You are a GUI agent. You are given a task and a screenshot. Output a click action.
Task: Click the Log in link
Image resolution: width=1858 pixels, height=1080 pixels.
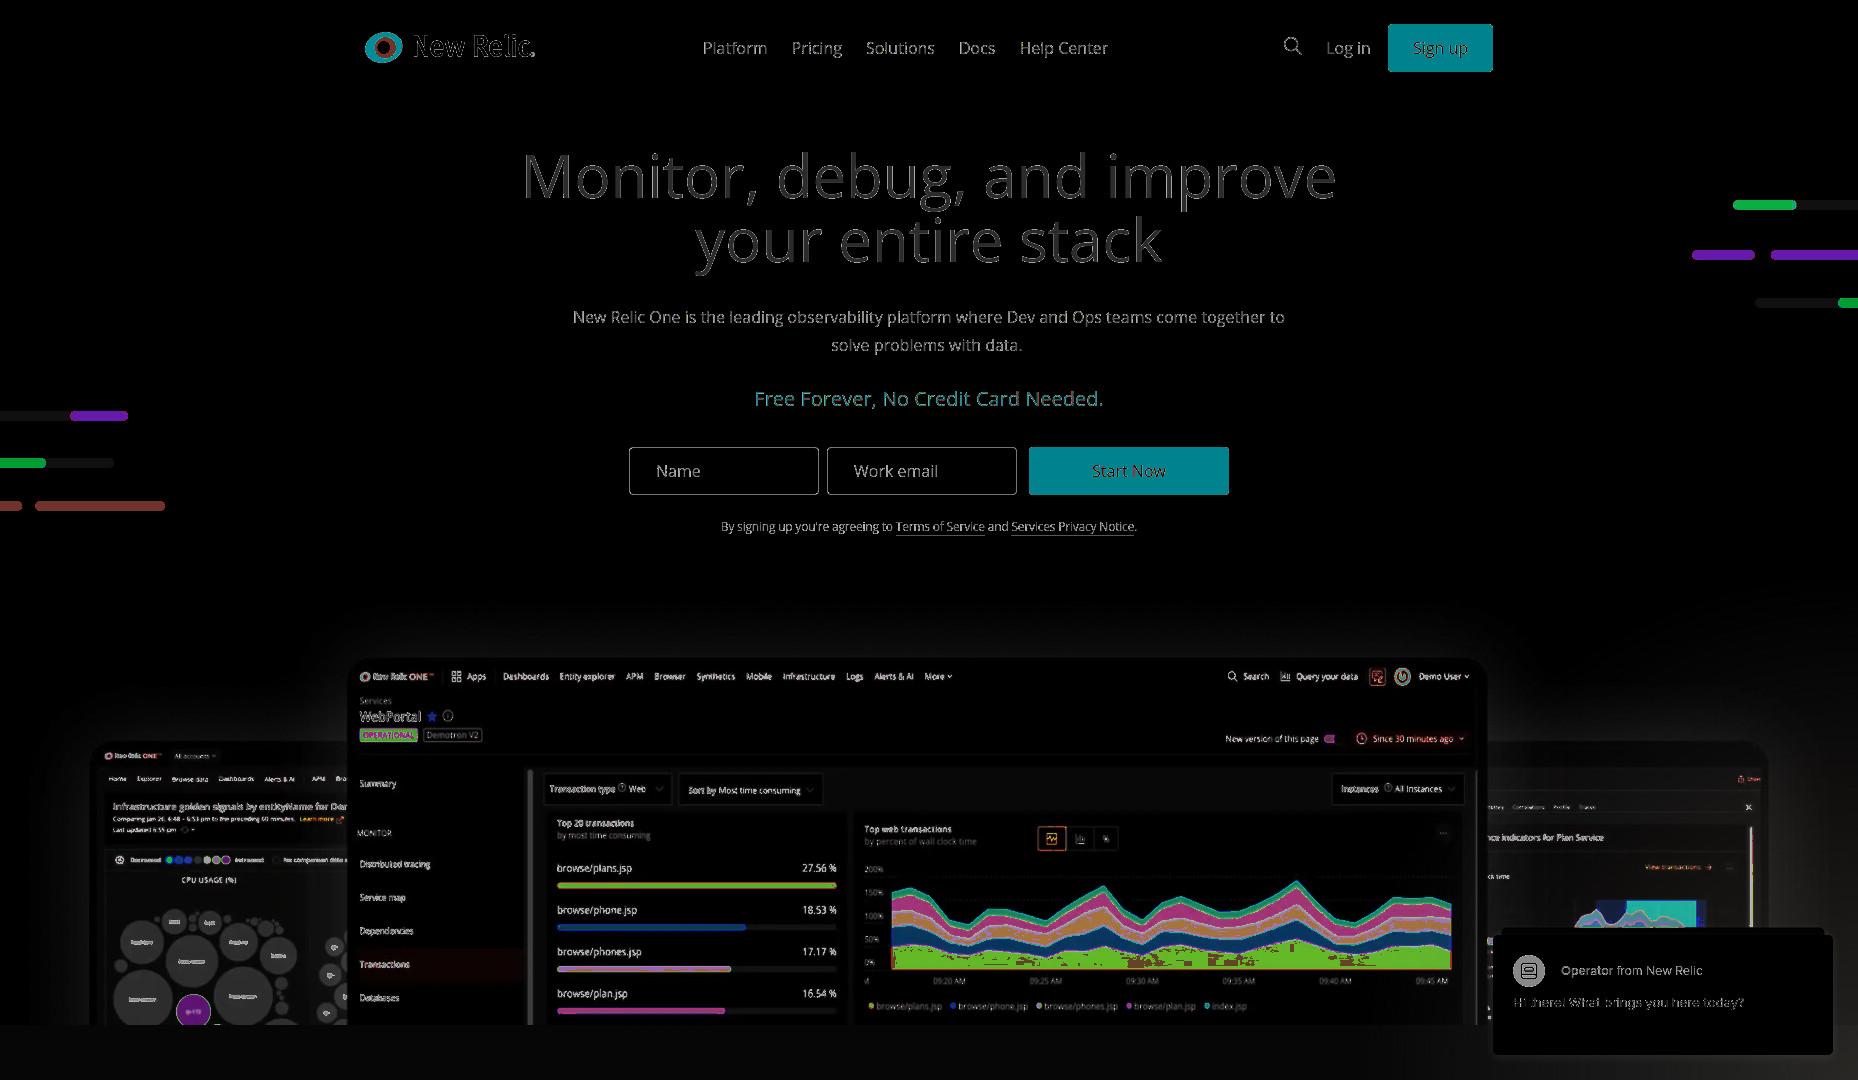pos(1347,48)
